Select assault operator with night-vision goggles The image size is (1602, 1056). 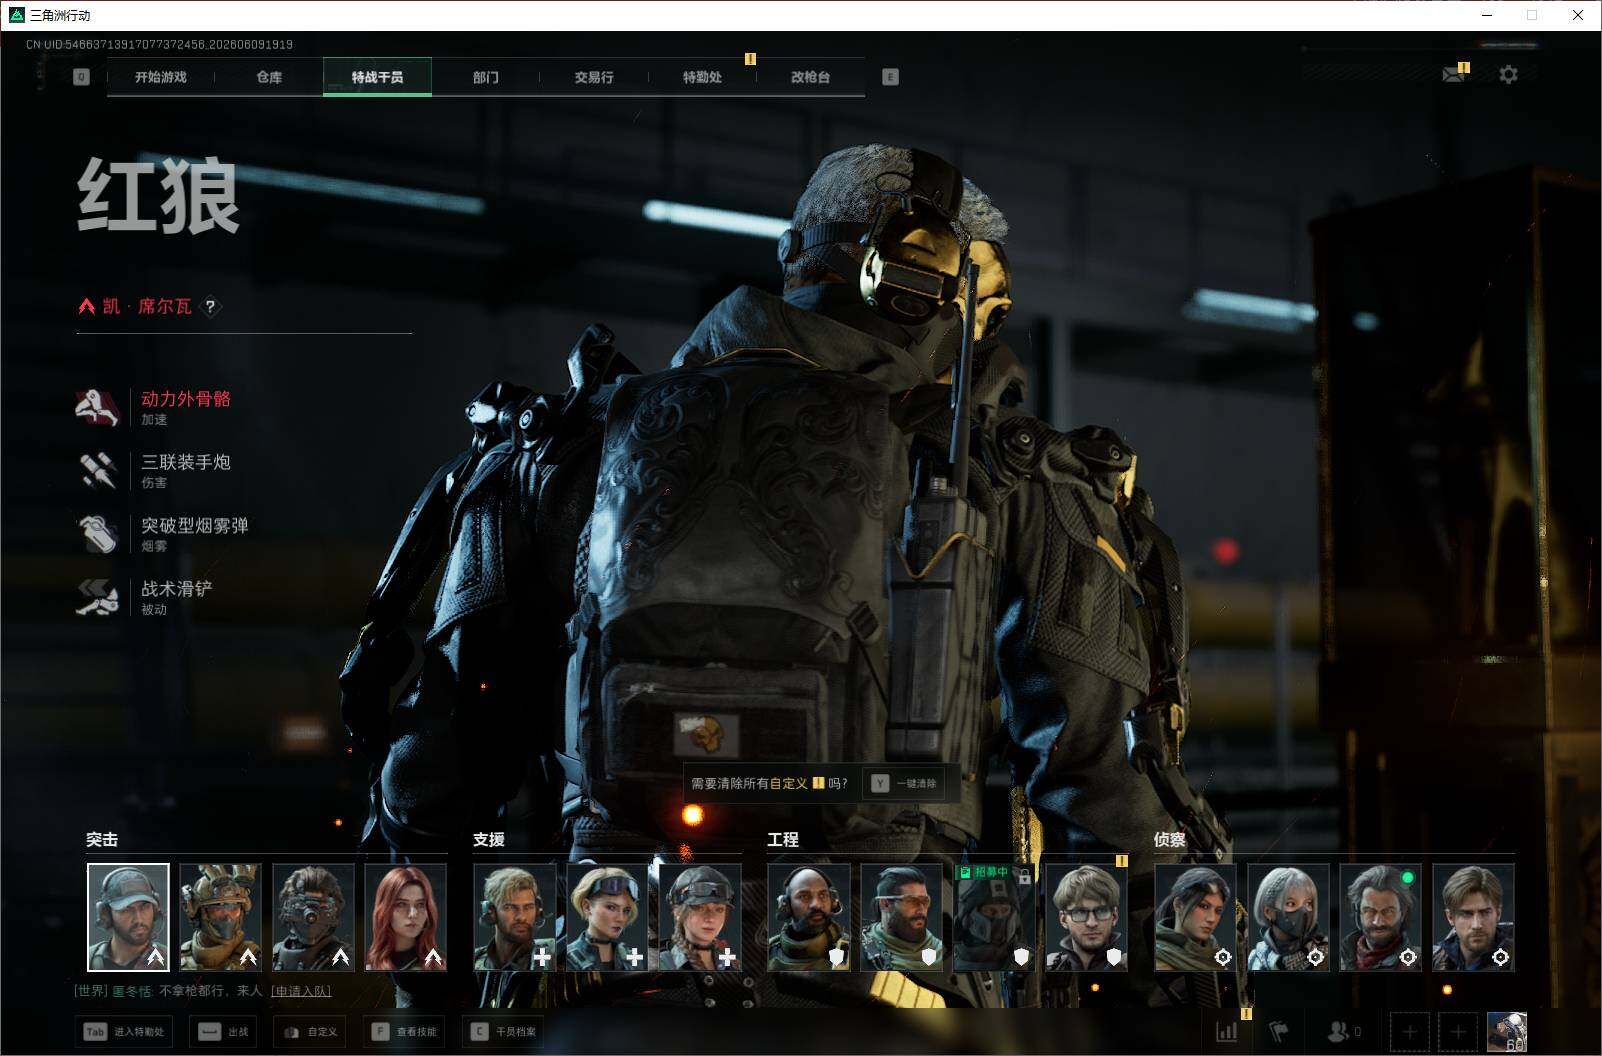click(313, 917)
